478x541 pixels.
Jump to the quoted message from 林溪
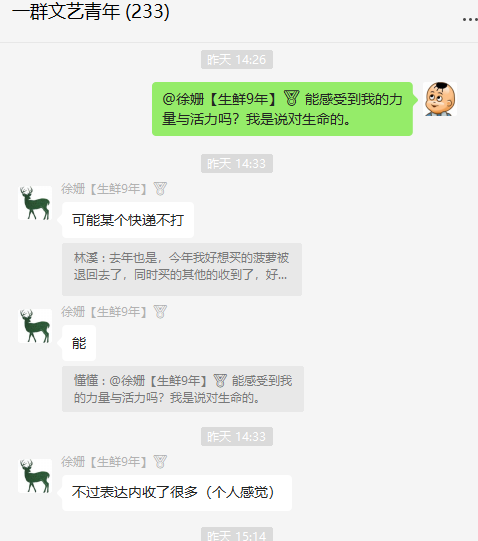pyautogui.click(x=182, y=269)
